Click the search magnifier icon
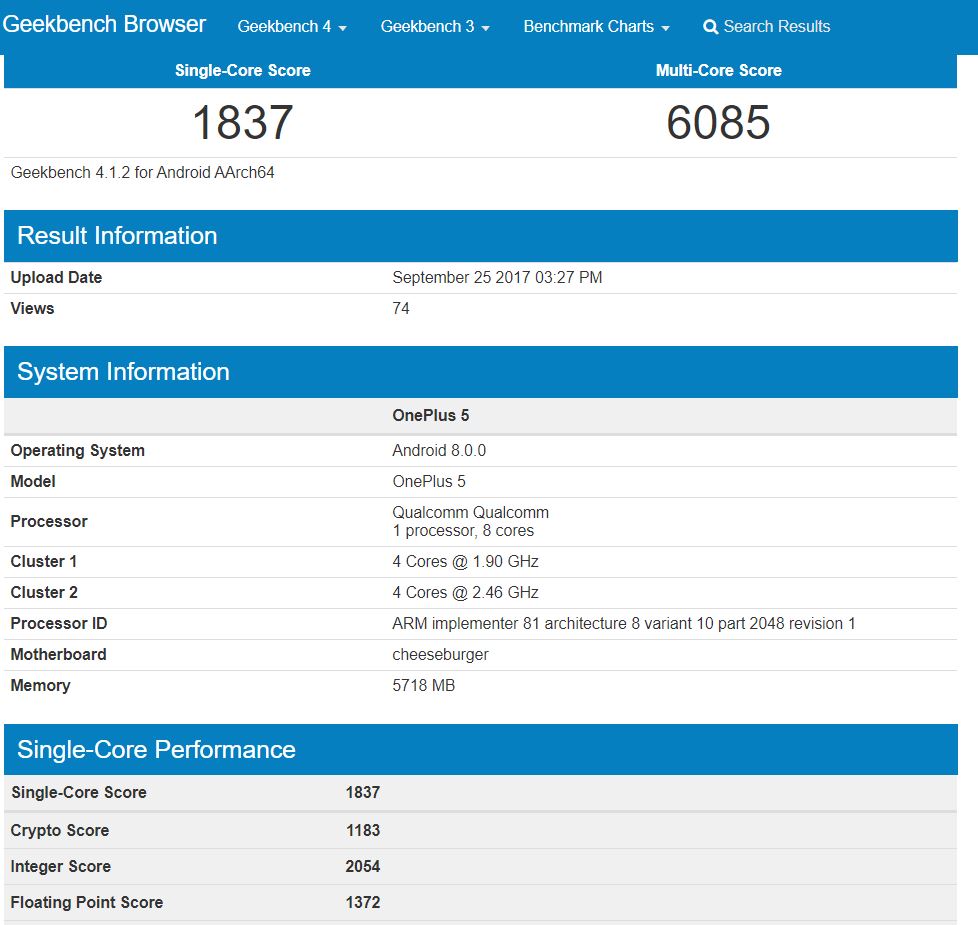978x925 pixels. [710, 27]
